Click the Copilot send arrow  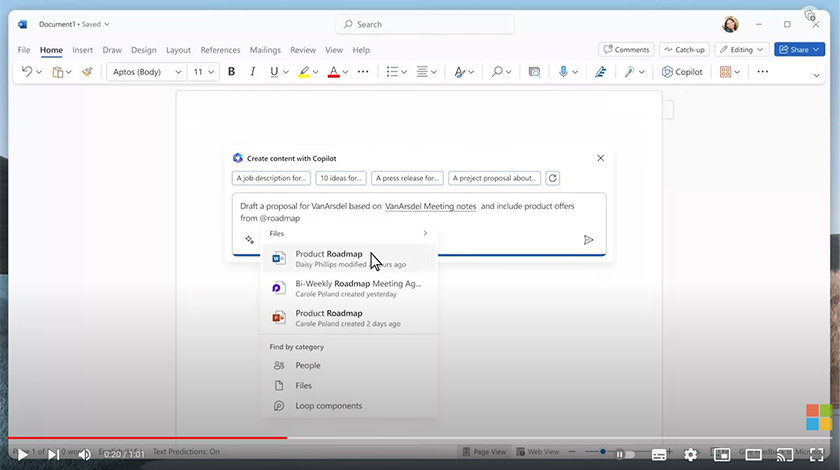pyautogui.click(x=588, y=240)
